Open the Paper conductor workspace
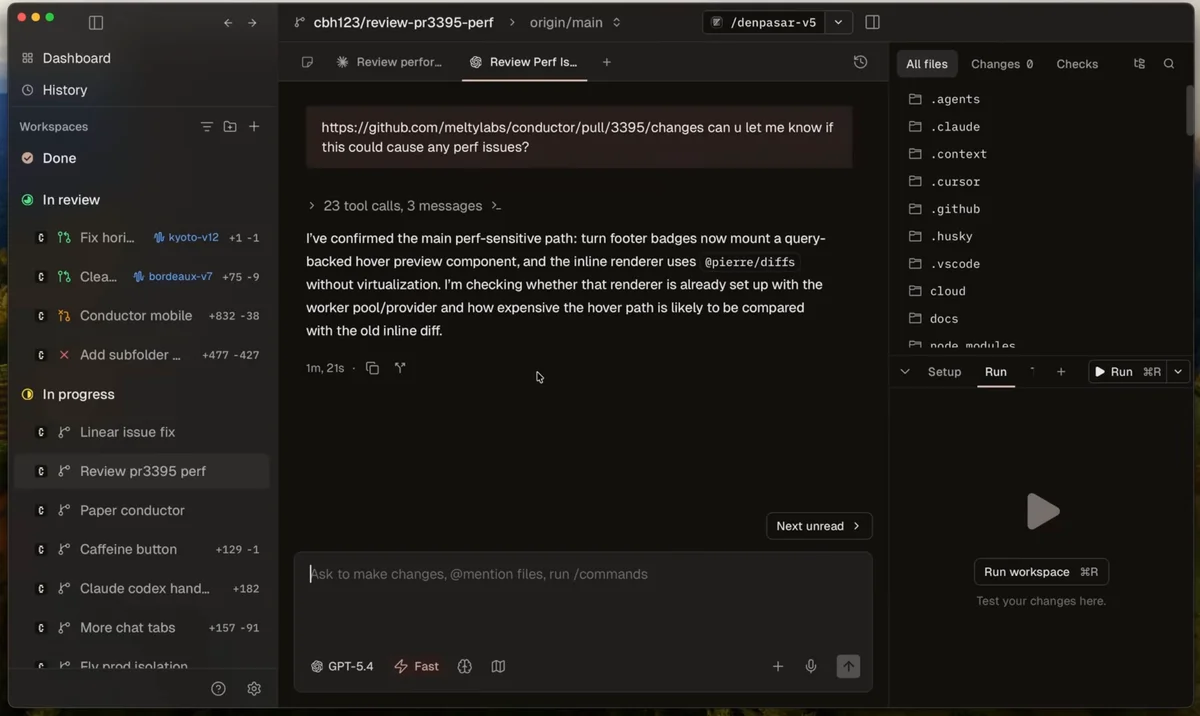 point(142,510)
